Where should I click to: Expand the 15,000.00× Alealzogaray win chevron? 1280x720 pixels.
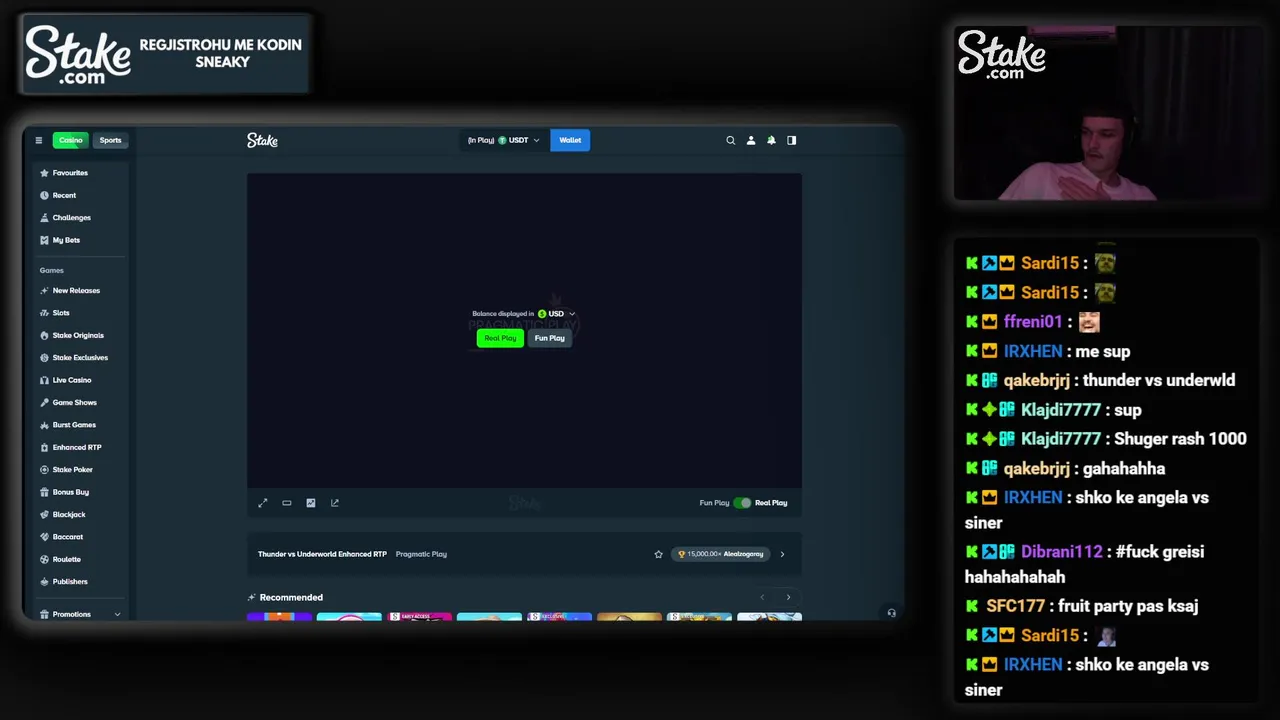click(782, 554)
